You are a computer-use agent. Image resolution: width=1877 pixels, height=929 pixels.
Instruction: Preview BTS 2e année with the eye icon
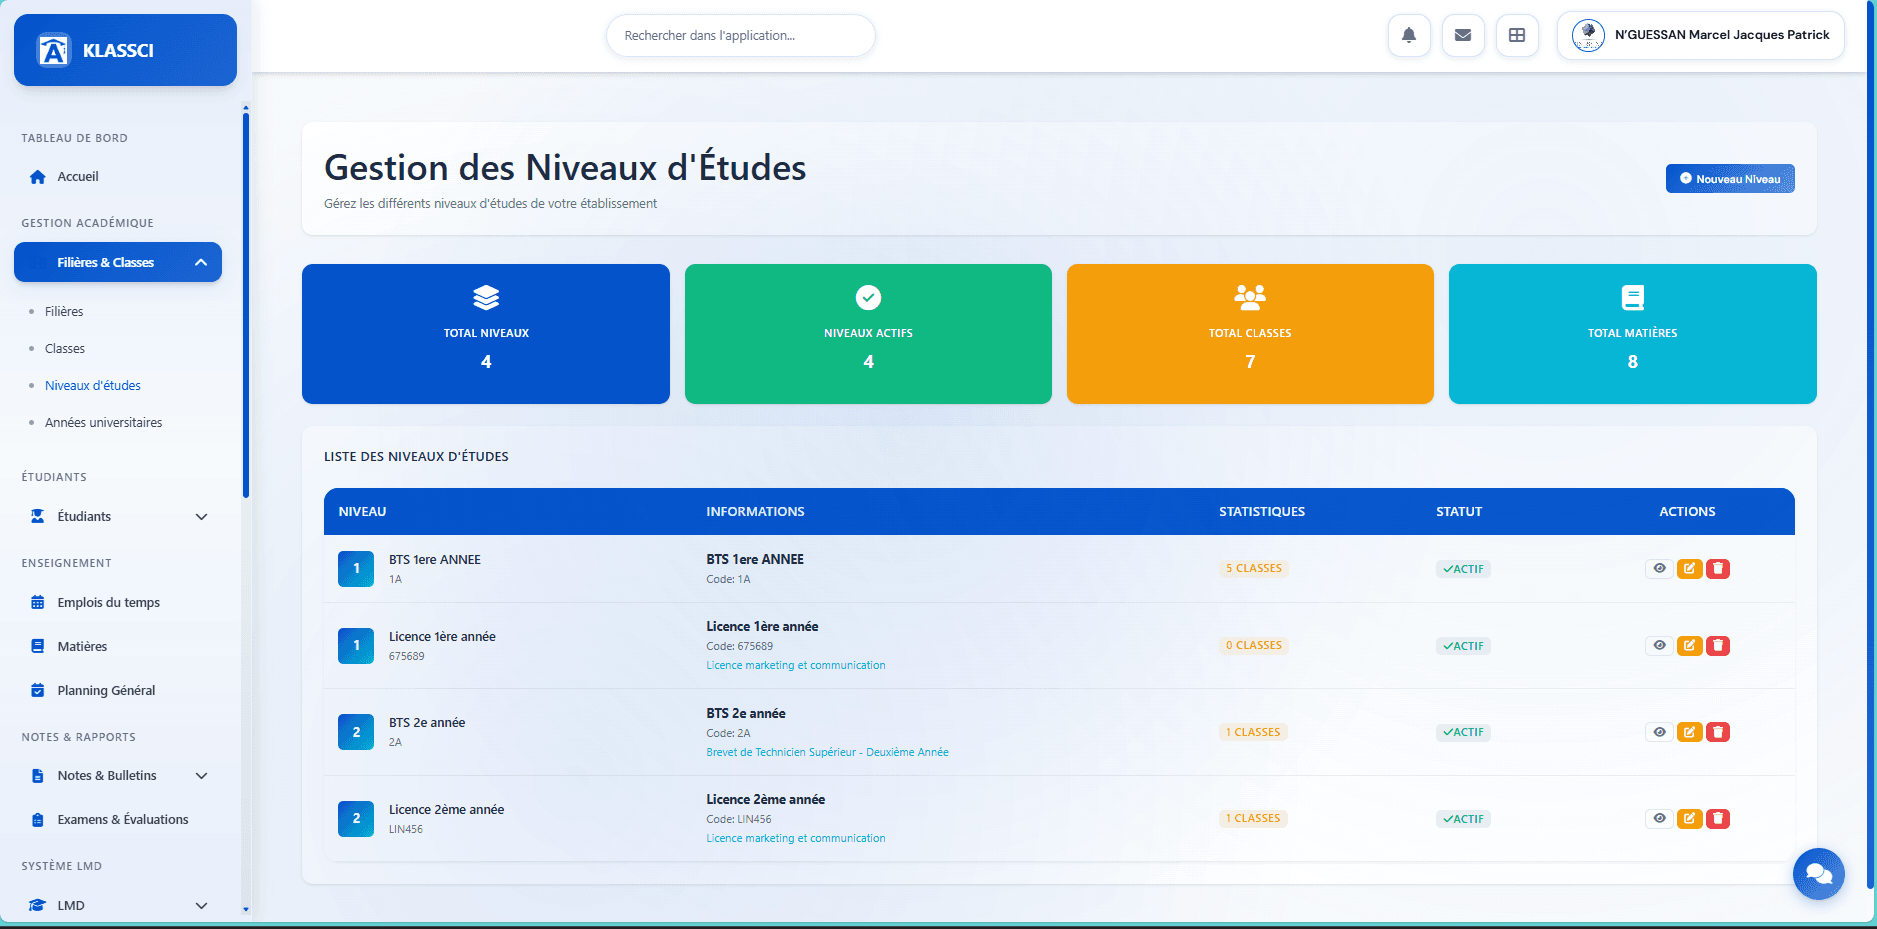click(x=1659, y=732)
